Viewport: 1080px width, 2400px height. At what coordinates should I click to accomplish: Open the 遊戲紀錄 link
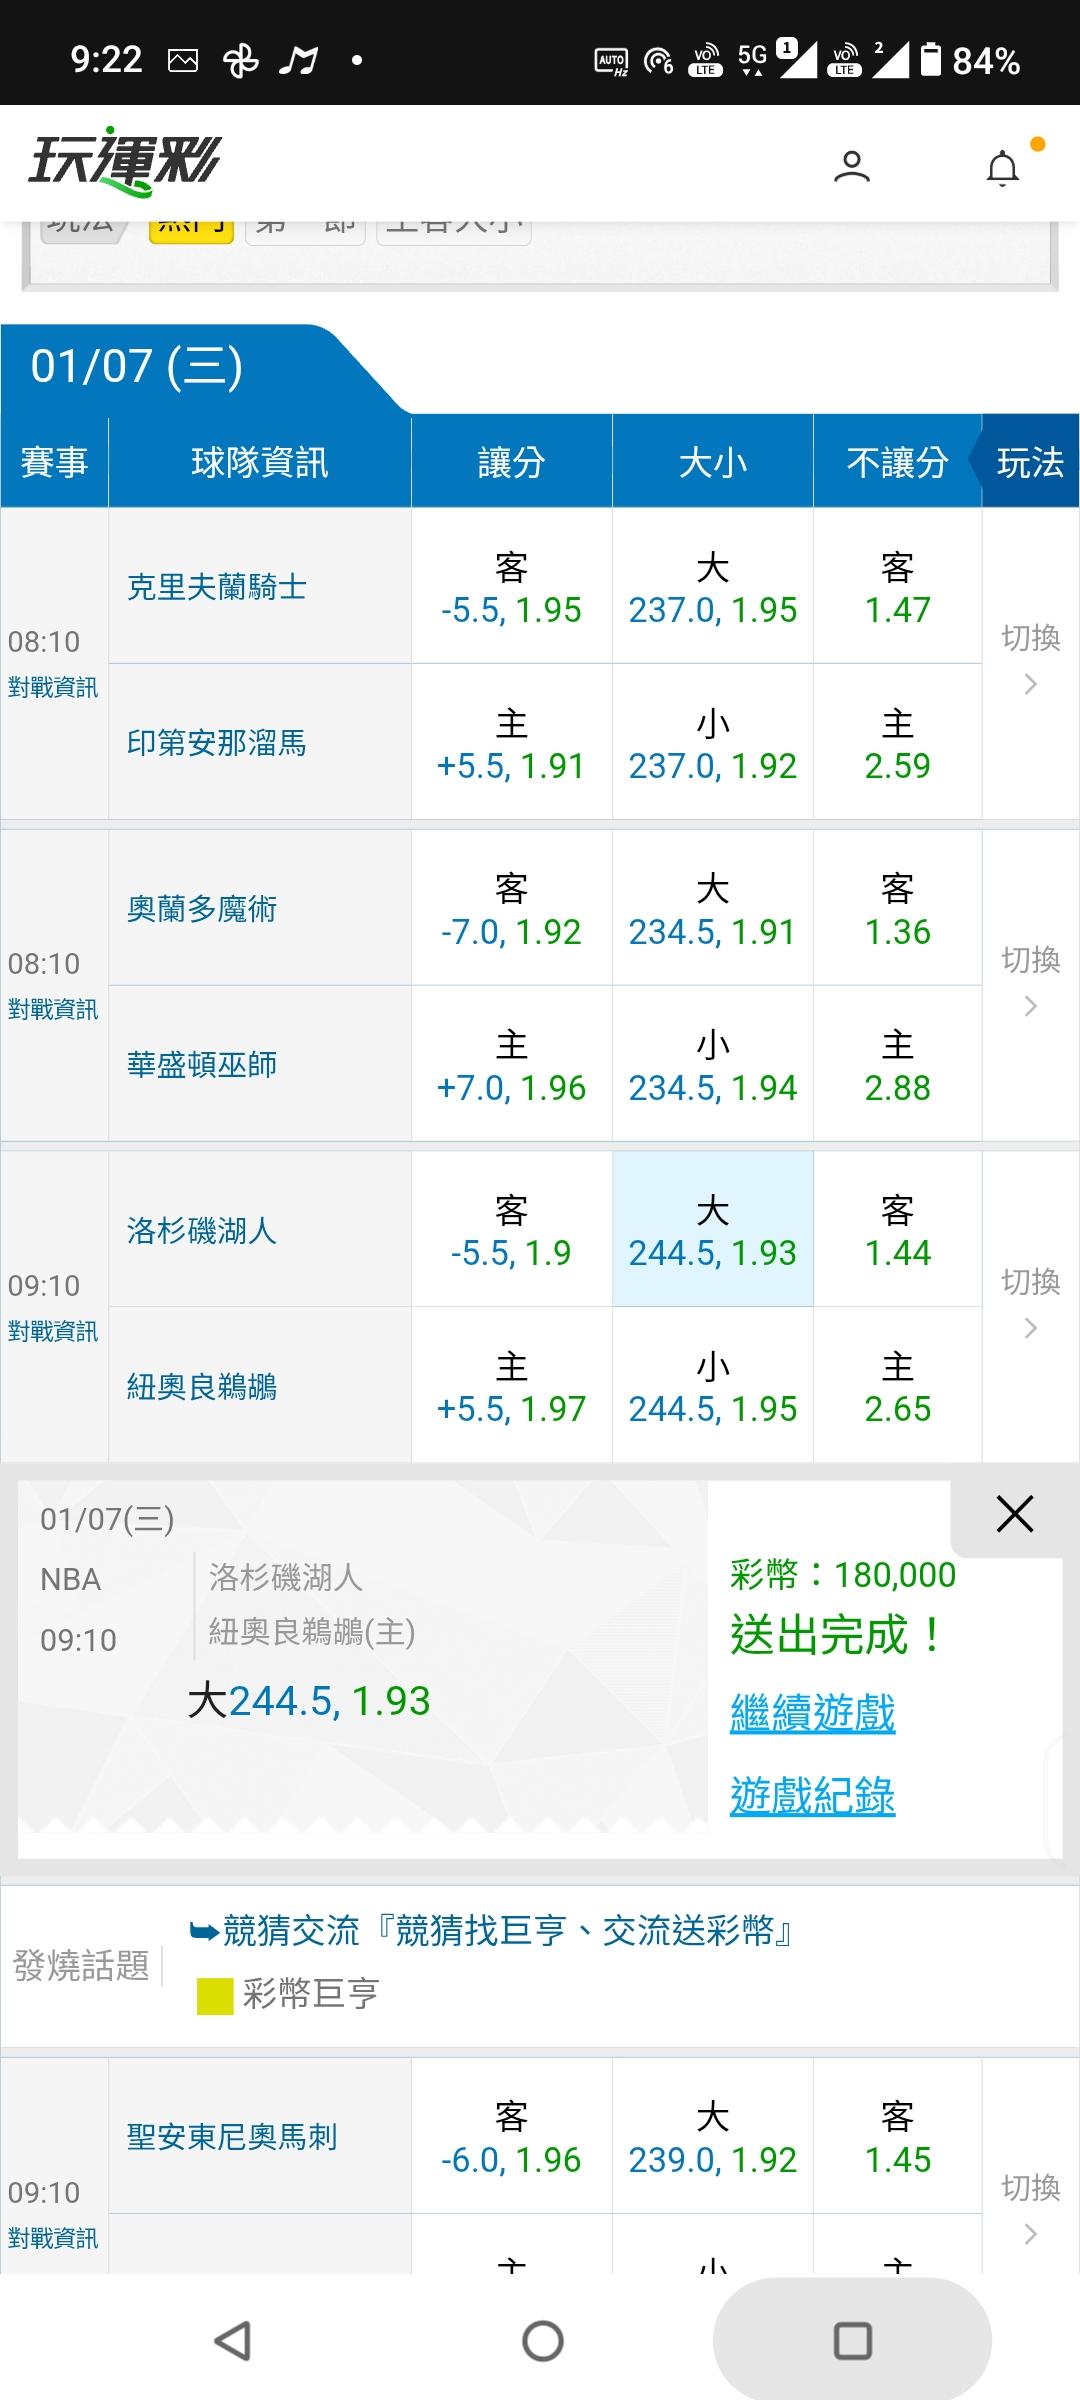812,1796
